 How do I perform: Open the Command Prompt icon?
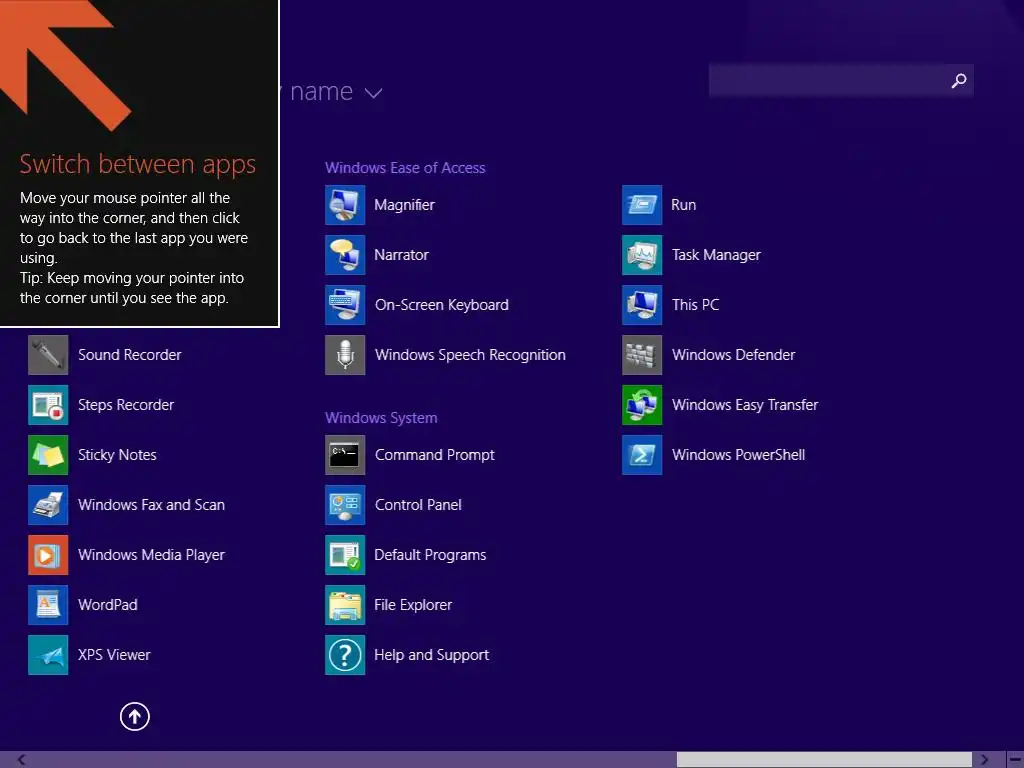click(x=345, y=455)
